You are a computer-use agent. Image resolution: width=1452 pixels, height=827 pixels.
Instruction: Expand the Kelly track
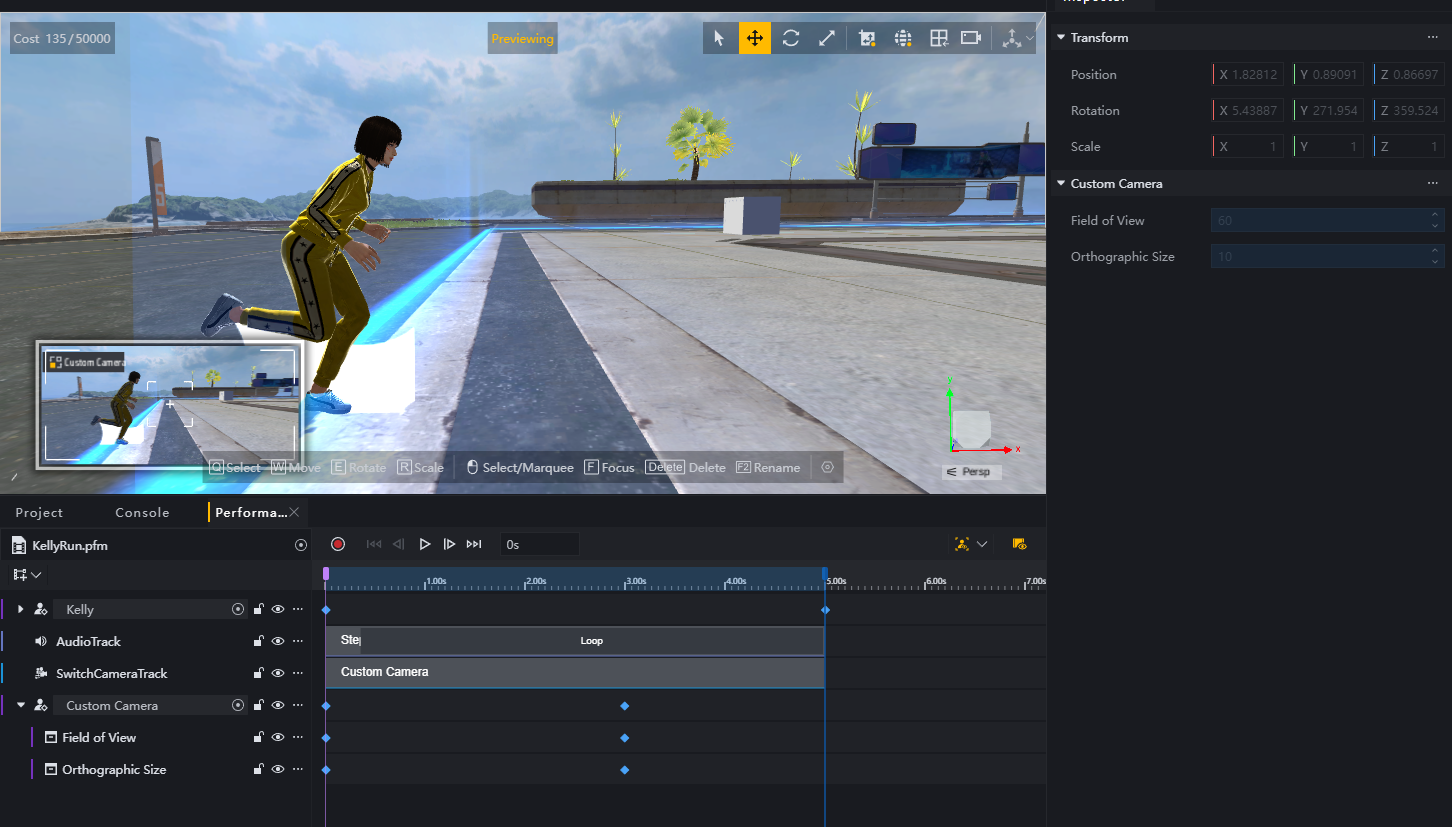click(x=20, y=609)
